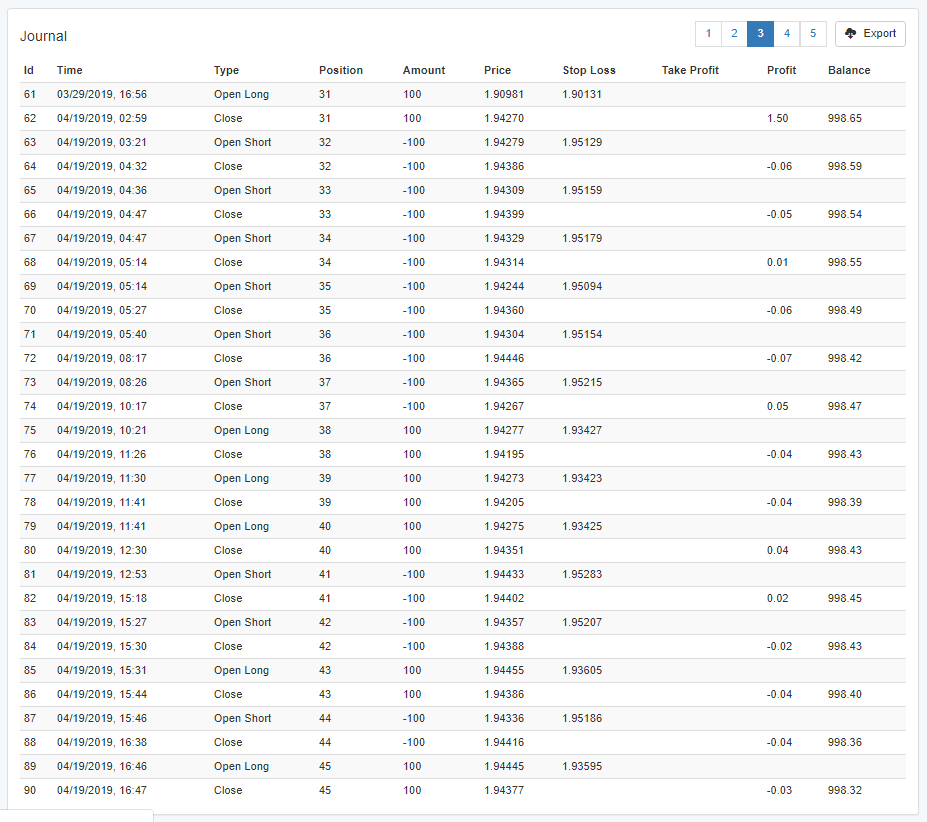Go to journal page 2
The height and width of the screenshot is (822, 927).
(x=734, y=34)
